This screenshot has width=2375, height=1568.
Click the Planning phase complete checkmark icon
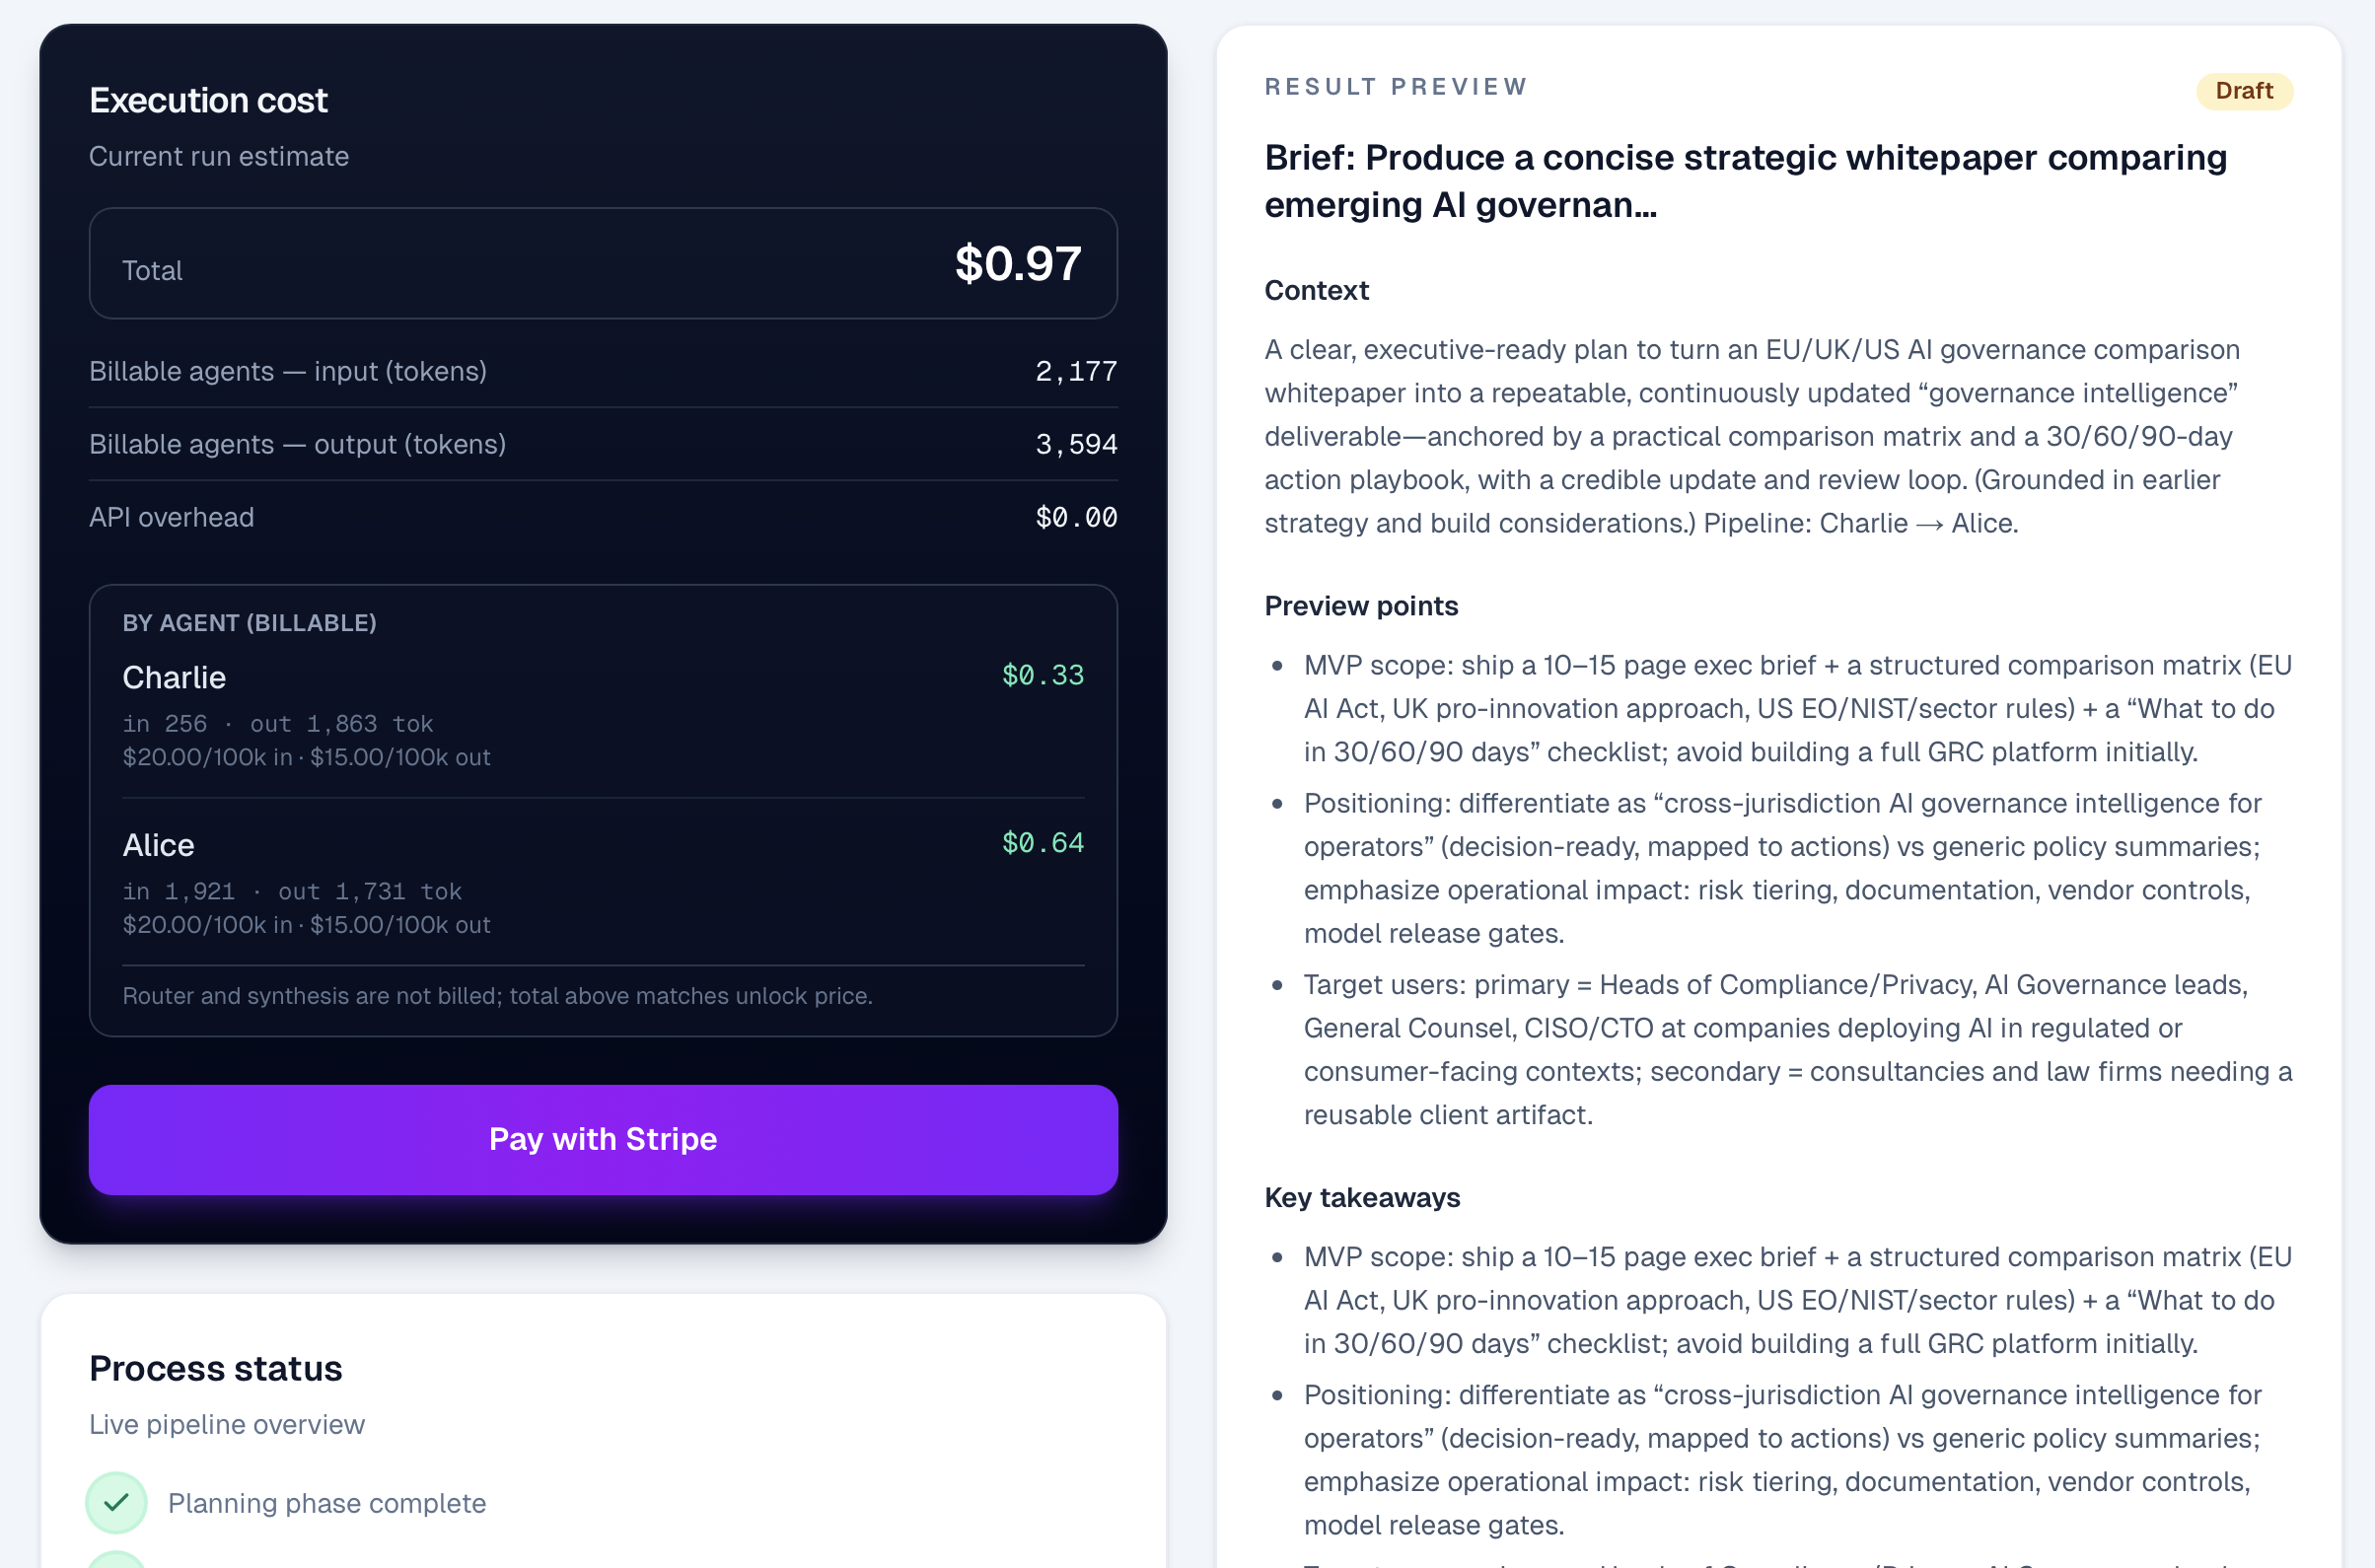pyautogui.click(x=116, y=1502)
